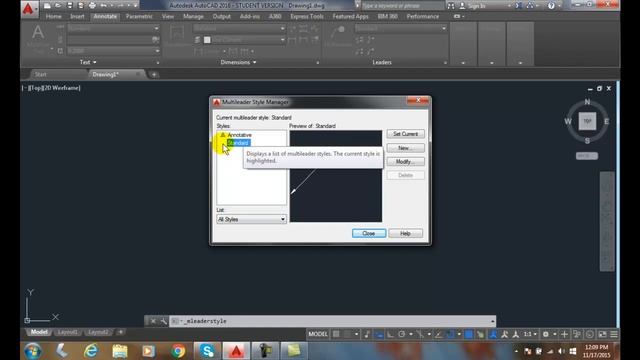
Task: Click the Chrome icon in the Windows taskbar
Action: pyautogui.click(x=178, y=351)
